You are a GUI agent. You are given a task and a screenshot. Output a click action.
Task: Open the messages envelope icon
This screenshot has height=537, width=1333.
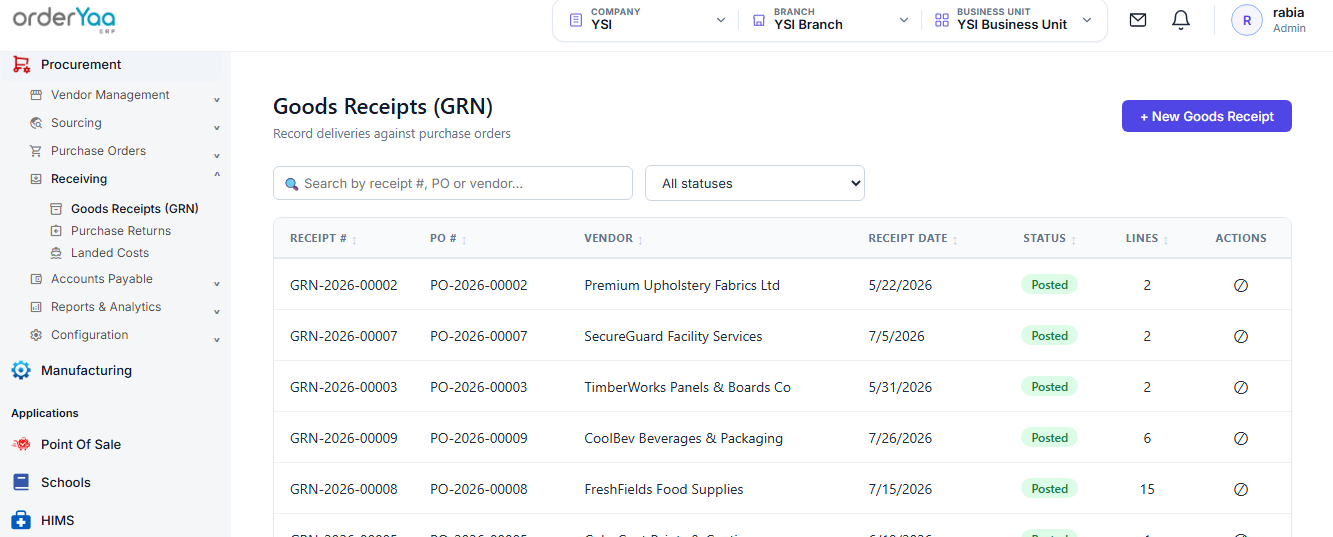click(1138, 20)
